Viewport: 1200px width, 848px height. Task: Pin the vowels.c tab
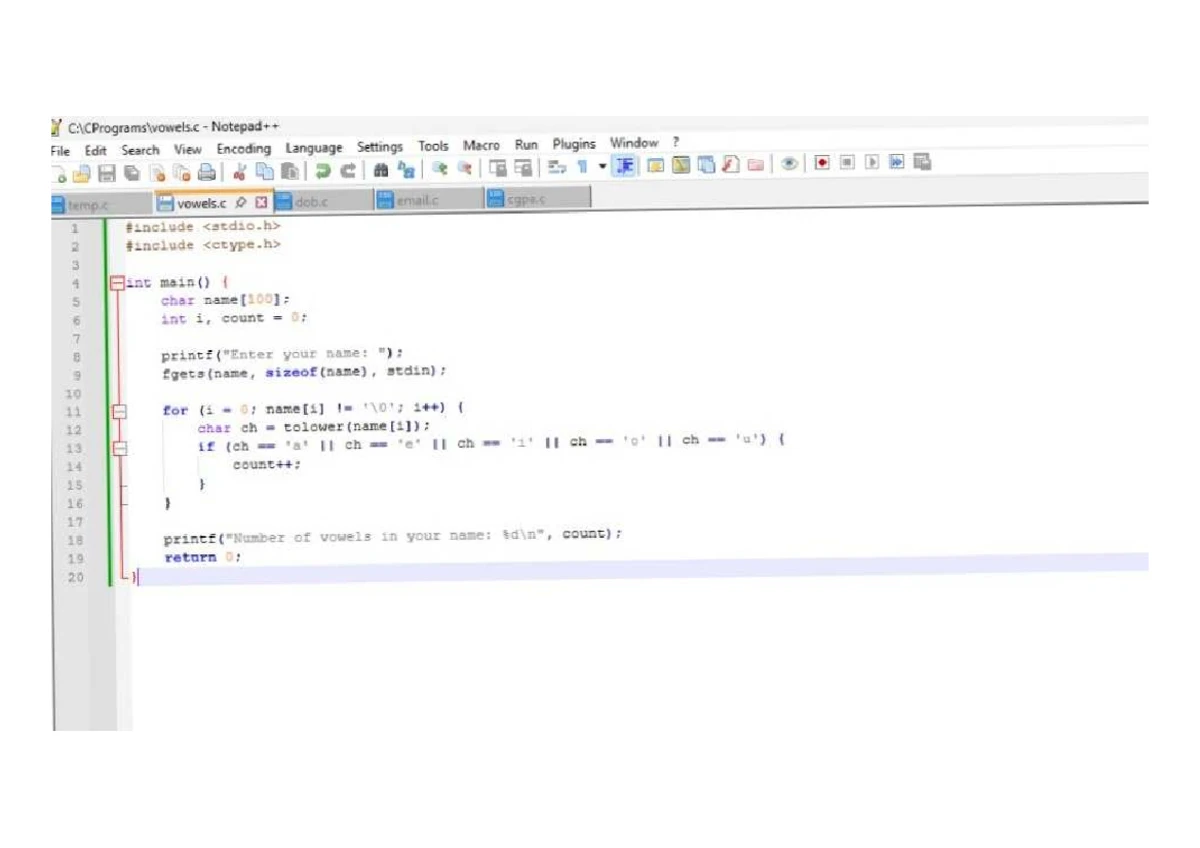click(x=241, y=202)
